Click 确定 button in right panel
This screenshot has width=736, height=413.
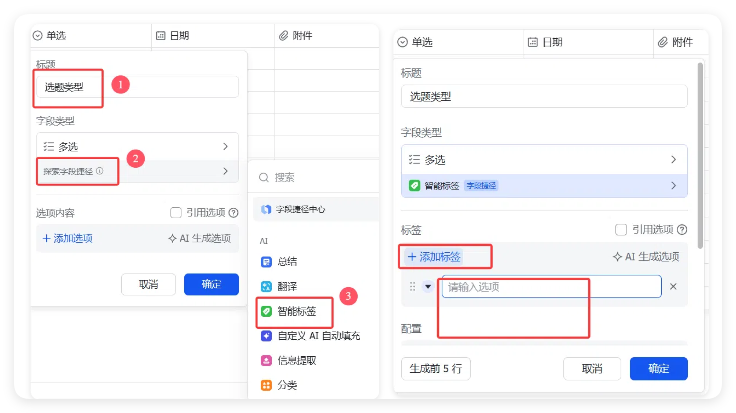click(x=659, y=369)
